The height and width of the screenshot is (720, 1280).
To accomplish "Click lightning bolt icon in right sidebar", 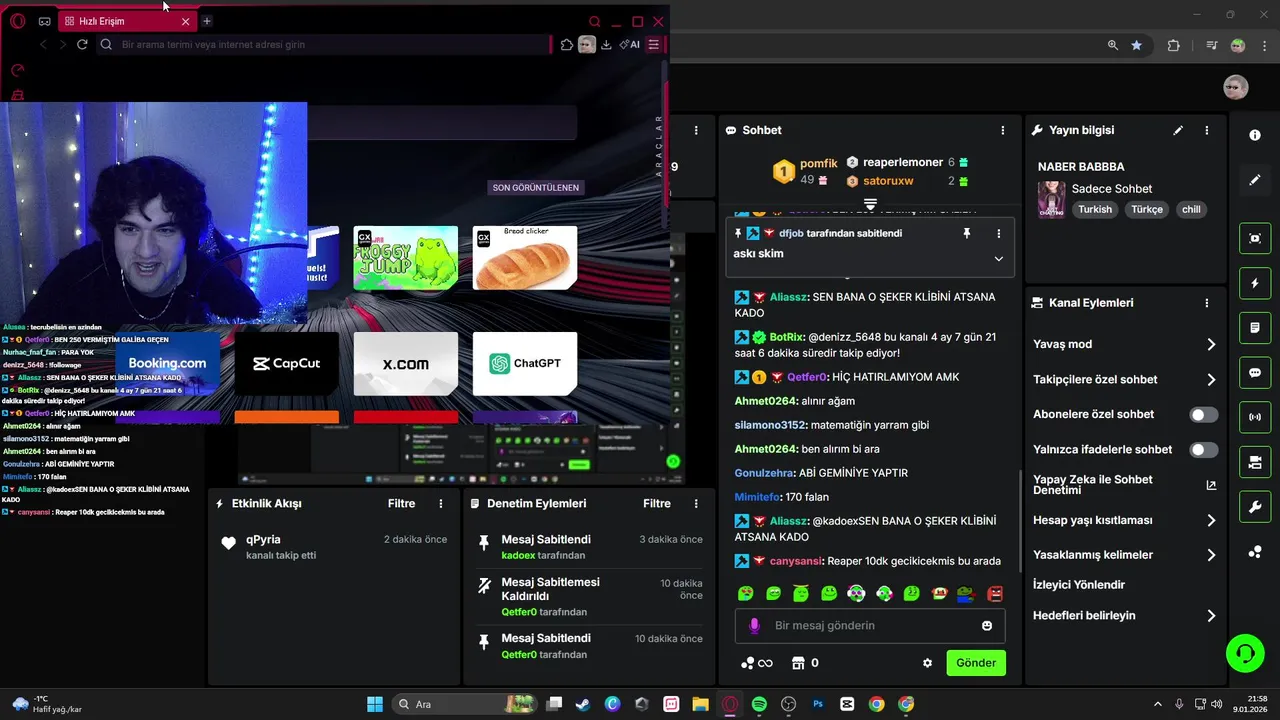I will coord(1255,283).
